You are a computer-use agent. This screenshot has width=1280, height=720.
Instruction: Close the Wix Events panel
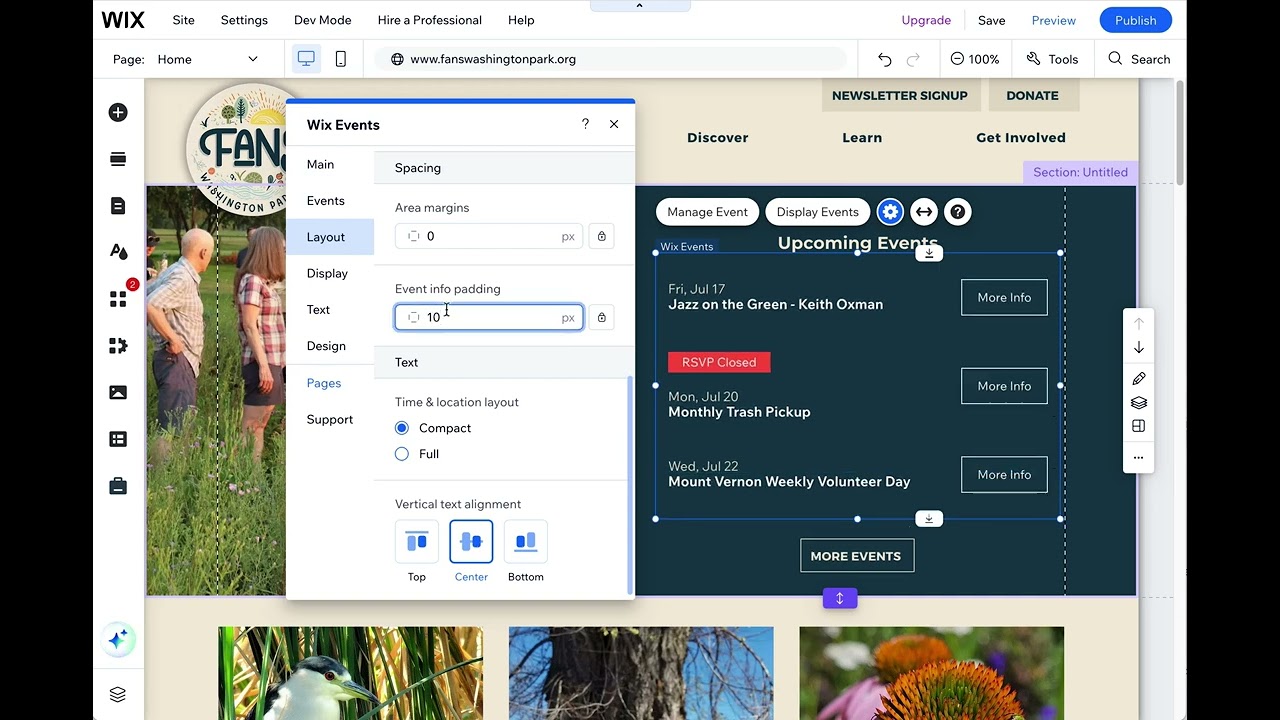coord(614,124)
